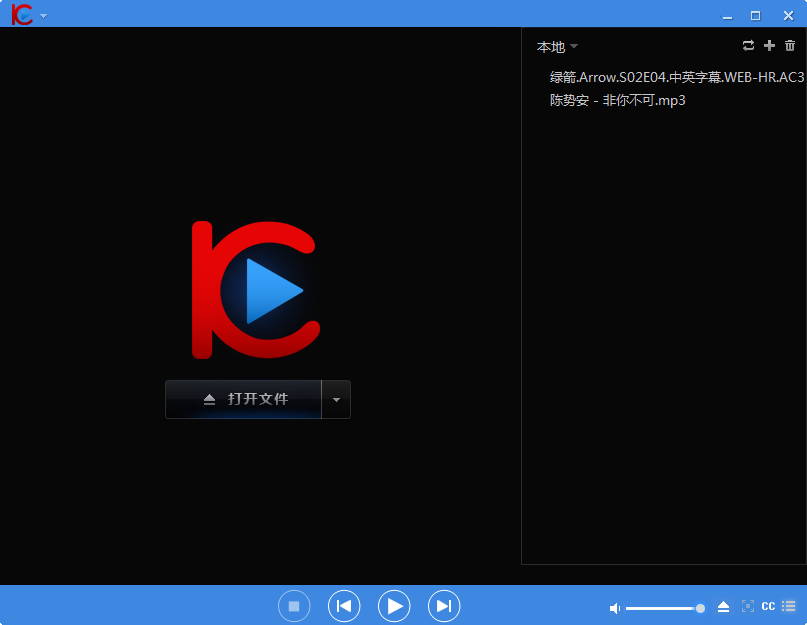Screen dimensions: 807x625
Task: Toggle the playlist loop mode icon
Action: 748,45
